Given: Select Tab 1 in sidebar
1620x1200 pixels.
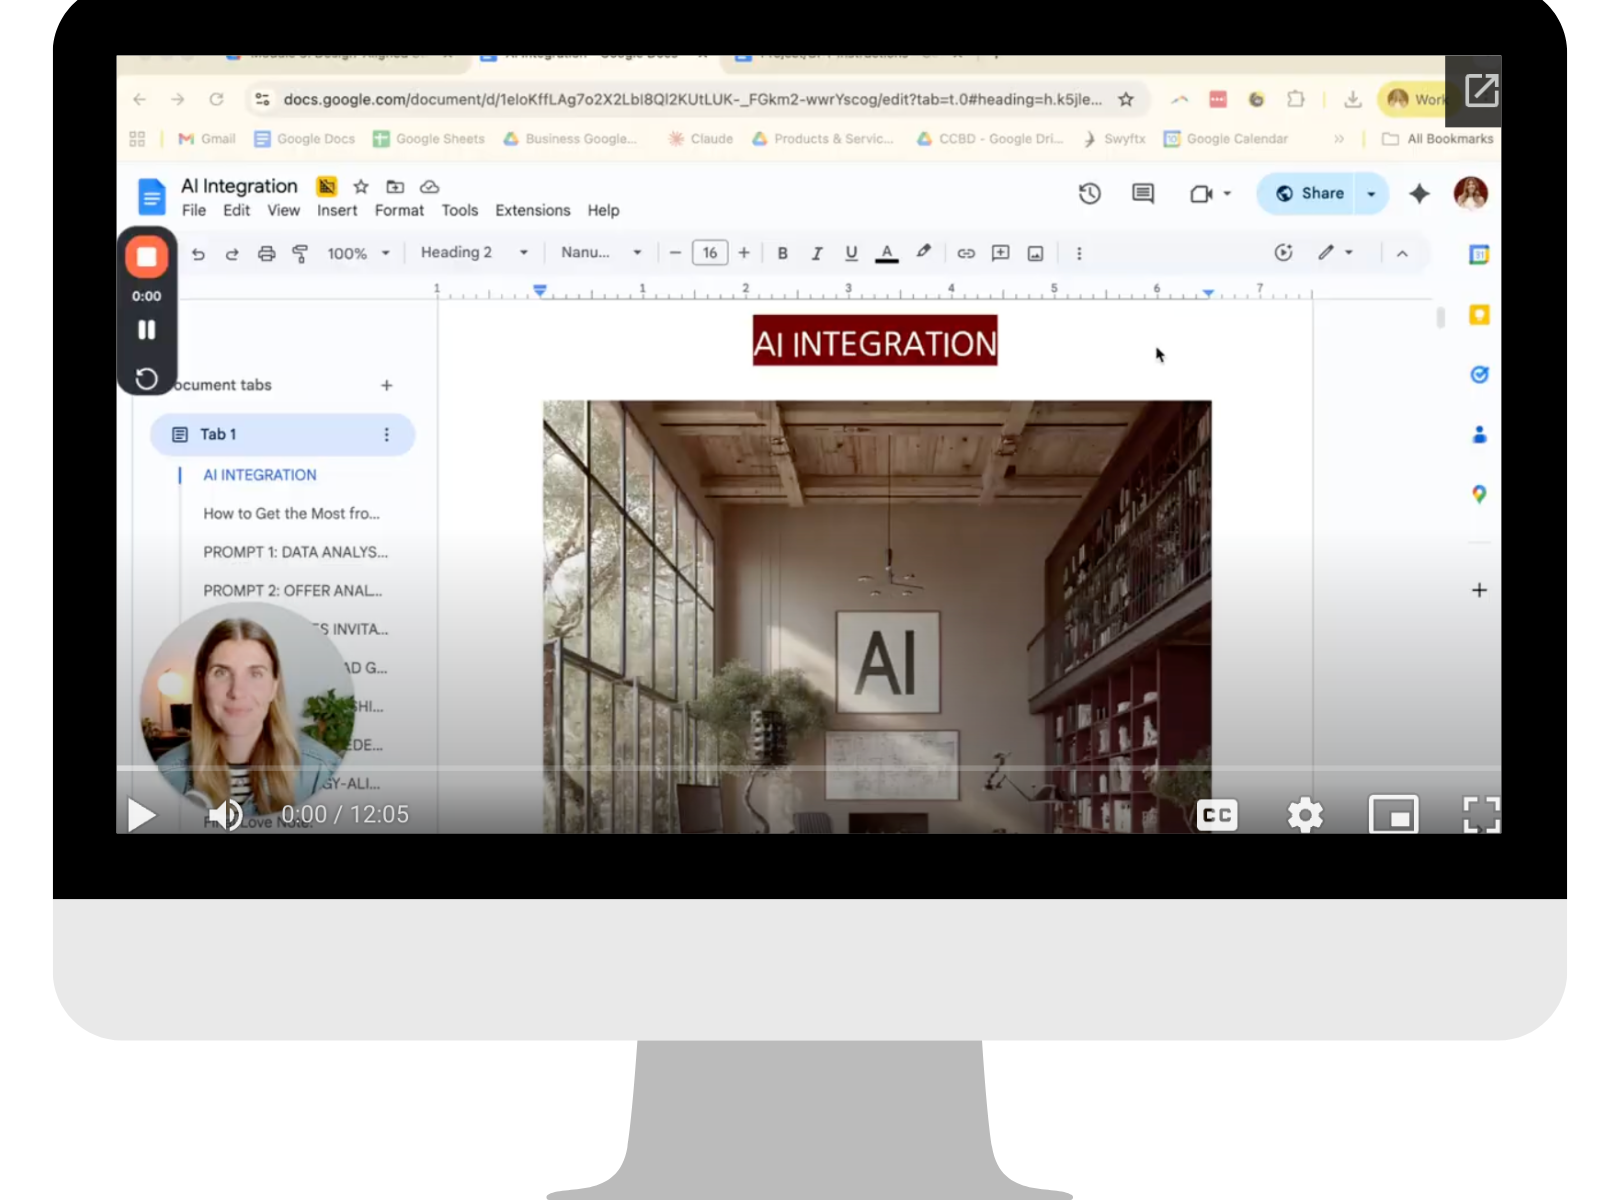Looking at the screenshot, I should 283,435.
